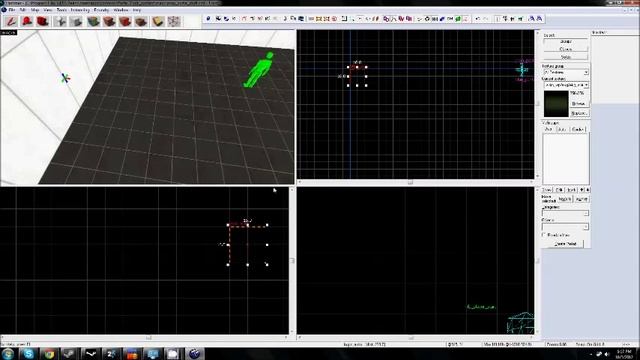Click the volume icon in the system tray
The width and height of the screenshot is (640, 360).
click(607, 354)
